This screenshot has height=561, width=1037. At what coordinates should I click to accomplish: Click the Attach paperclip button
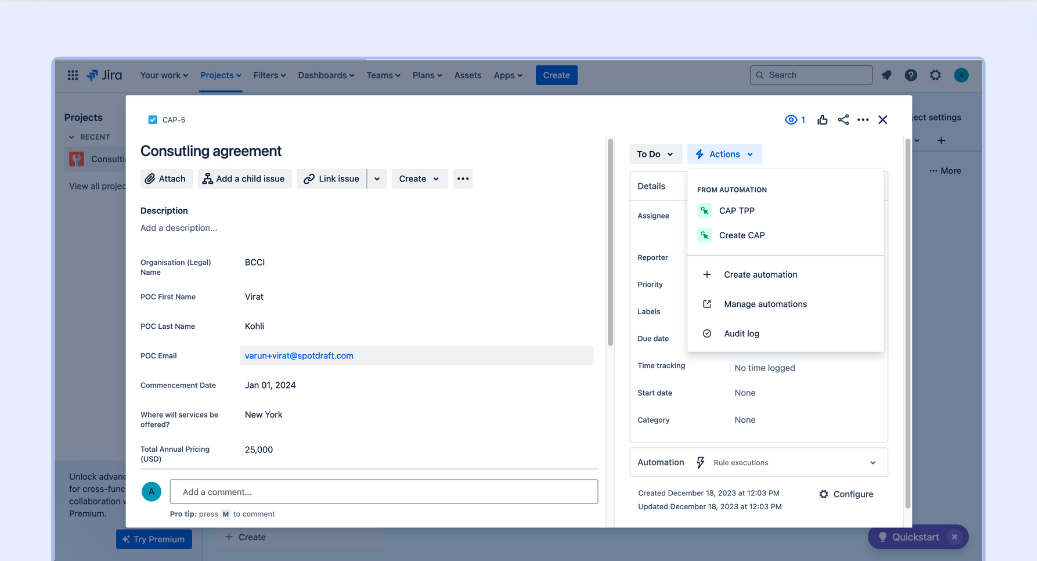pos(165,179)
